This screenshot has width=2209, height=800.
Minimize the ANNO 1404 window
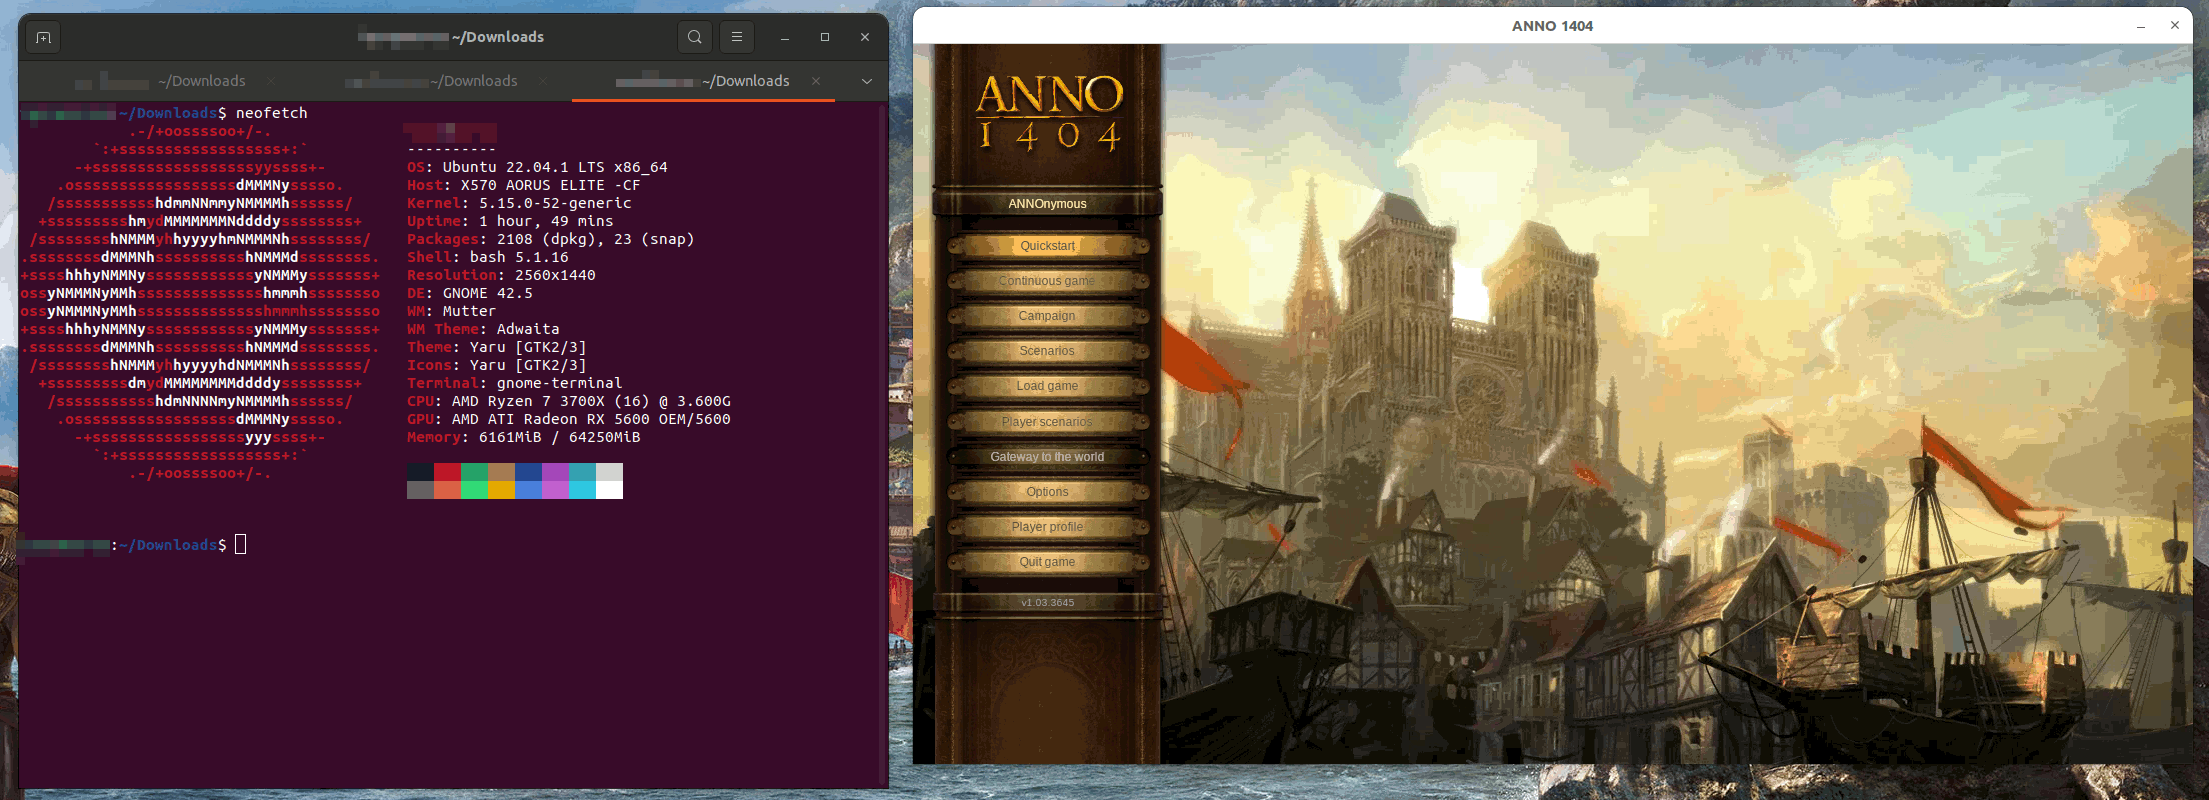point(2141,26)
